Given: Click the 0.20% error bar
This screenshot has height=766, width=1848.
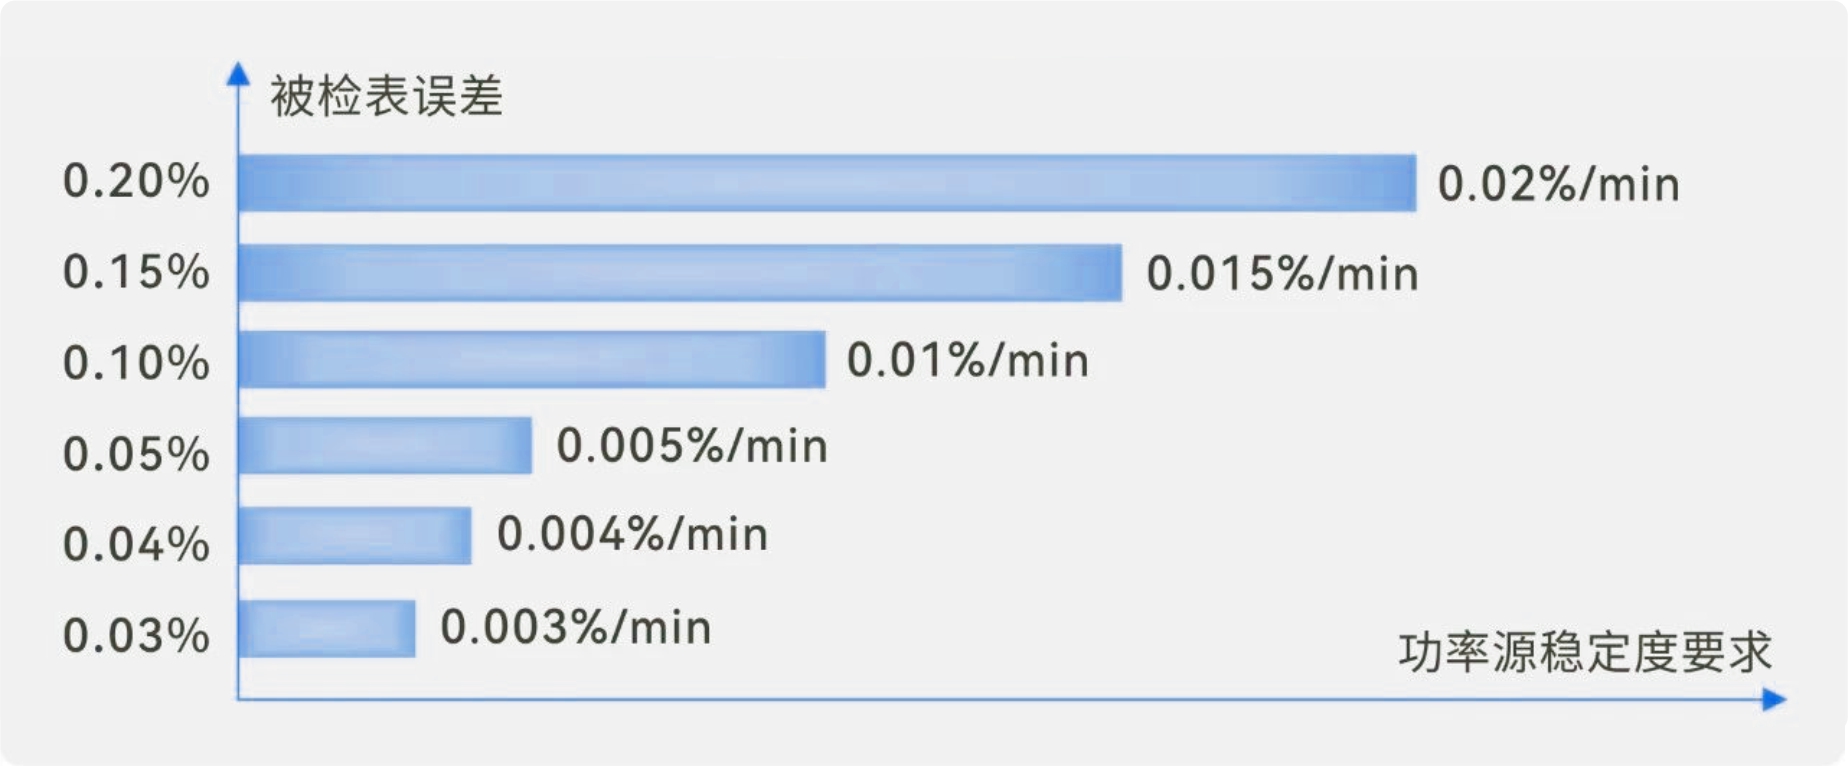Looking at the screenshot, I should [828, 183].
